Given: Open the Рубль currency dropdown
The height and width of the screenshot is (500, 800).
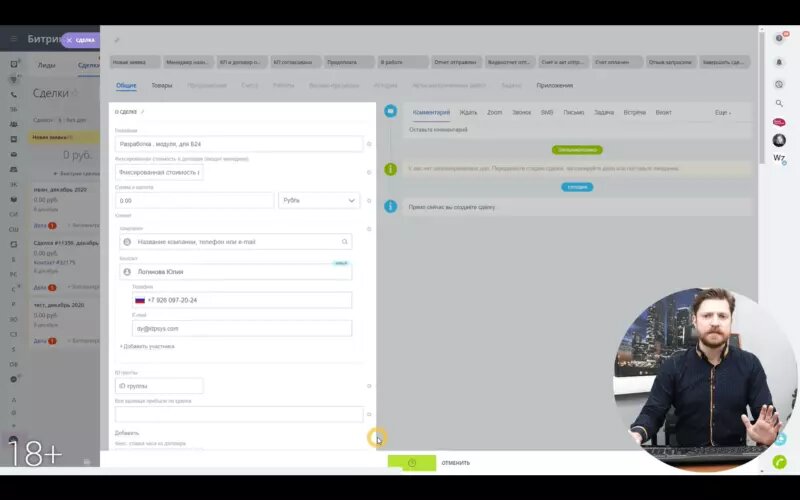Looking at the screenshot, I should (x=319, y=201).
